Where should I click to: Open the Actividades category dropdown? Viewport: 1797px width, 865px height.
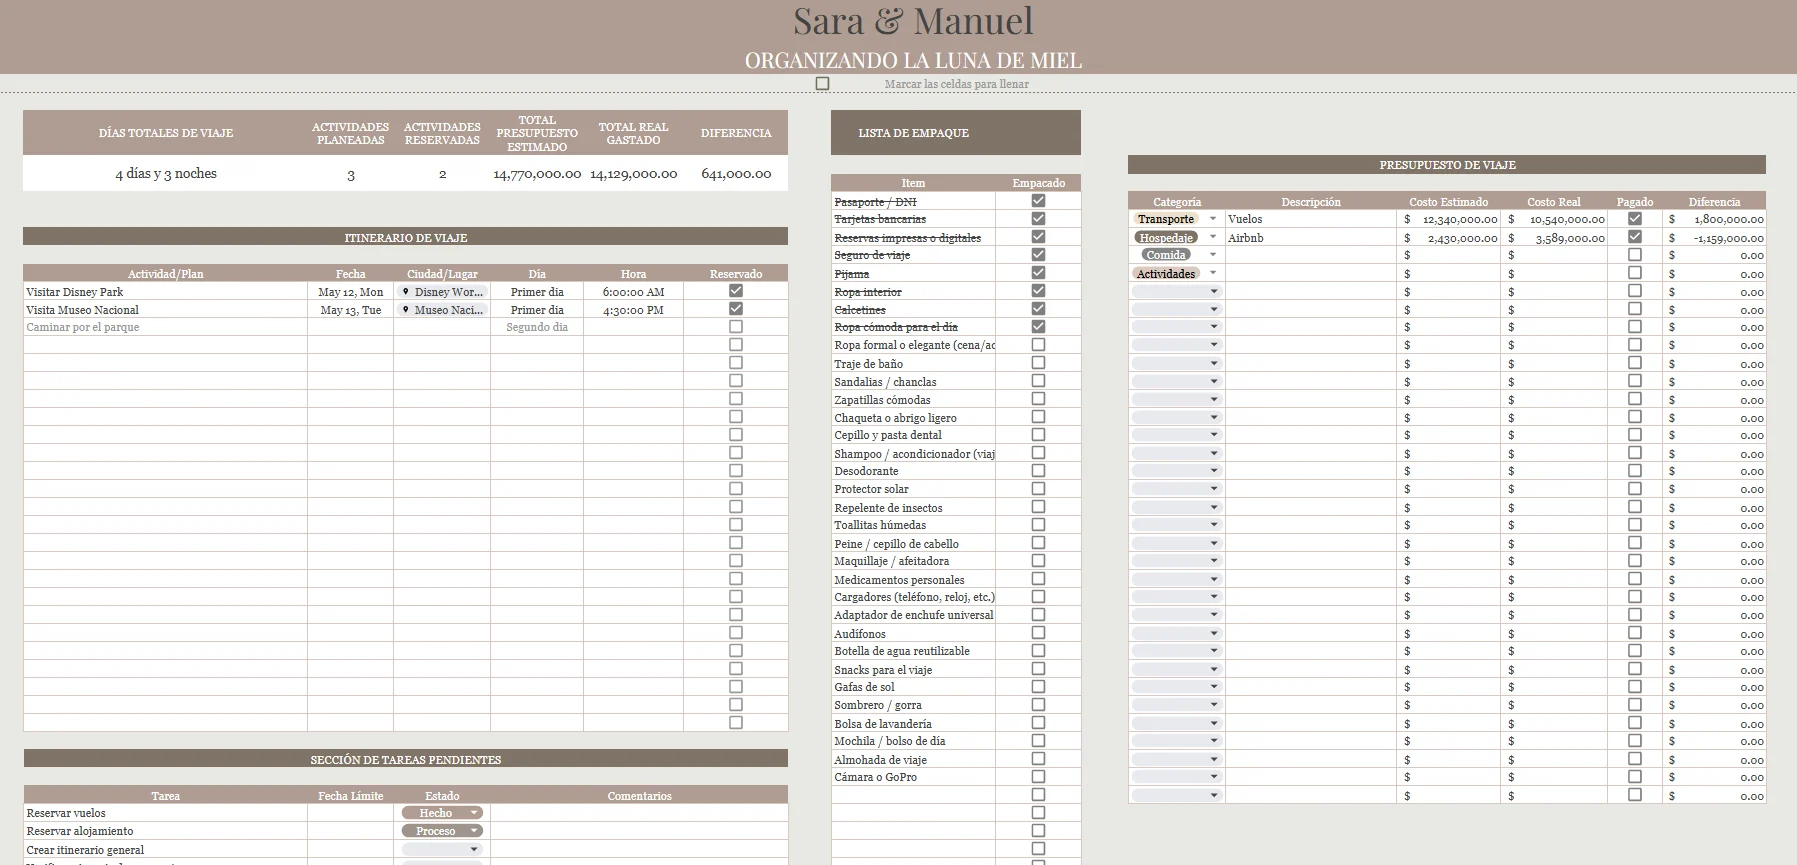click(1213, 273)
